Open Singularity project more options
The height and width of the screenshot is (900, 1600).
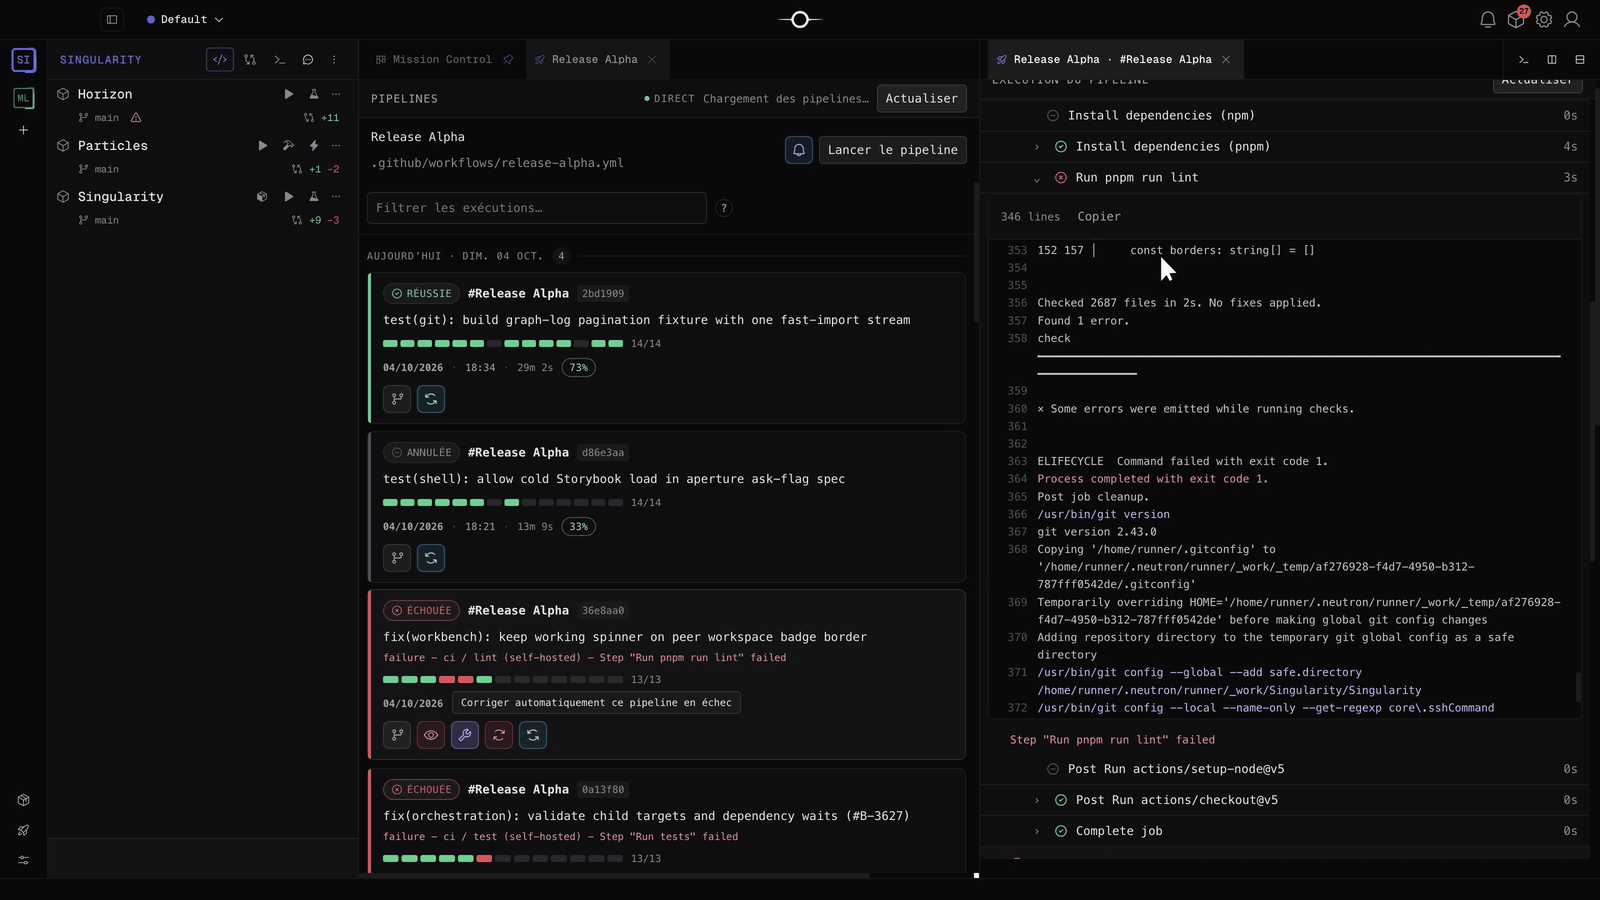tap(336, 196)
